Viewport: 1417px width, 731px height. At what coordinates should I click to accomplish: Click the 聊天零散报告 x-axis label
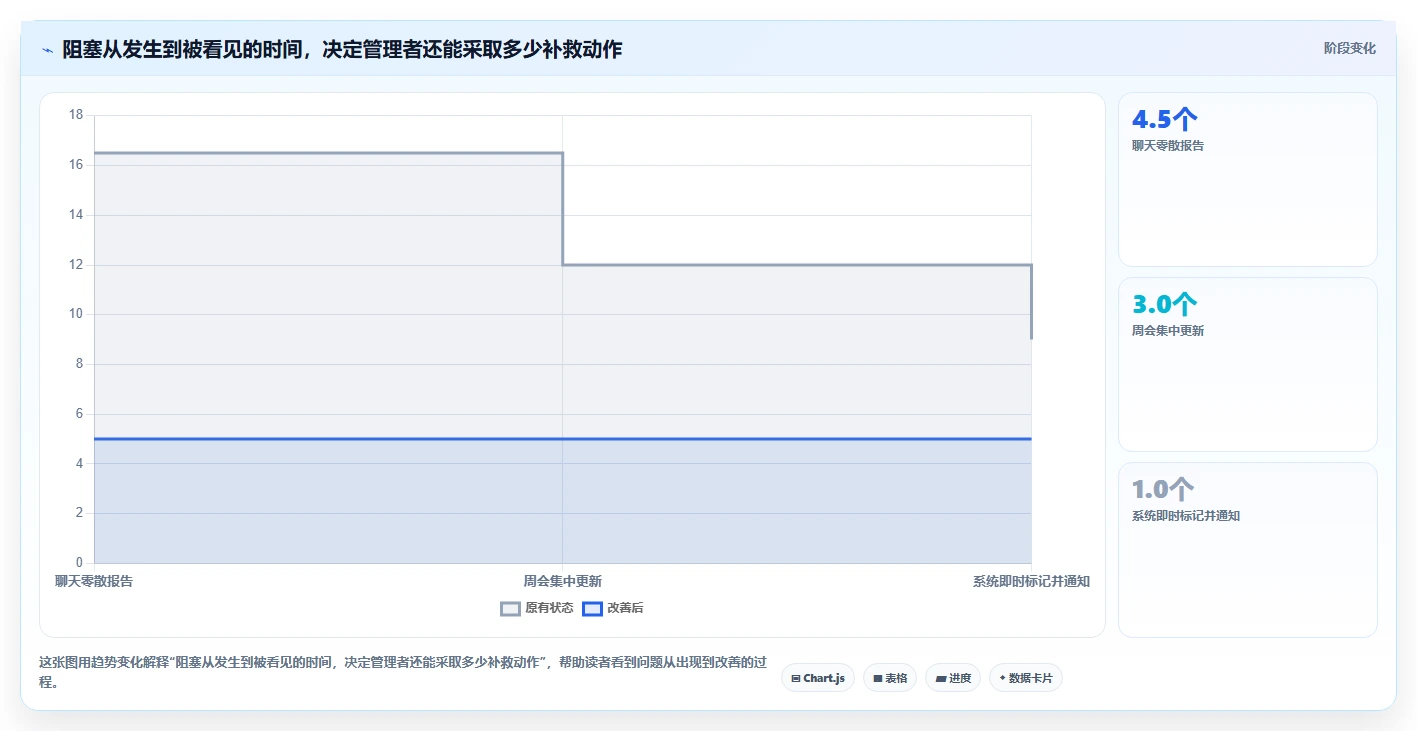(x=94, y=581)
